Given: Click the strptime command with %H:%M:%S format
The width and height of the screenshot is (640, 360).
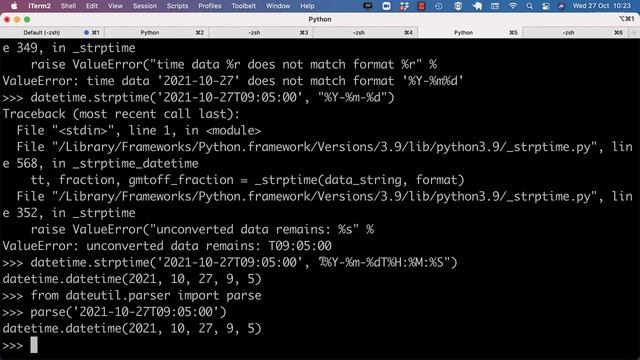Looking at the screenshot, I should pos(230,262).
